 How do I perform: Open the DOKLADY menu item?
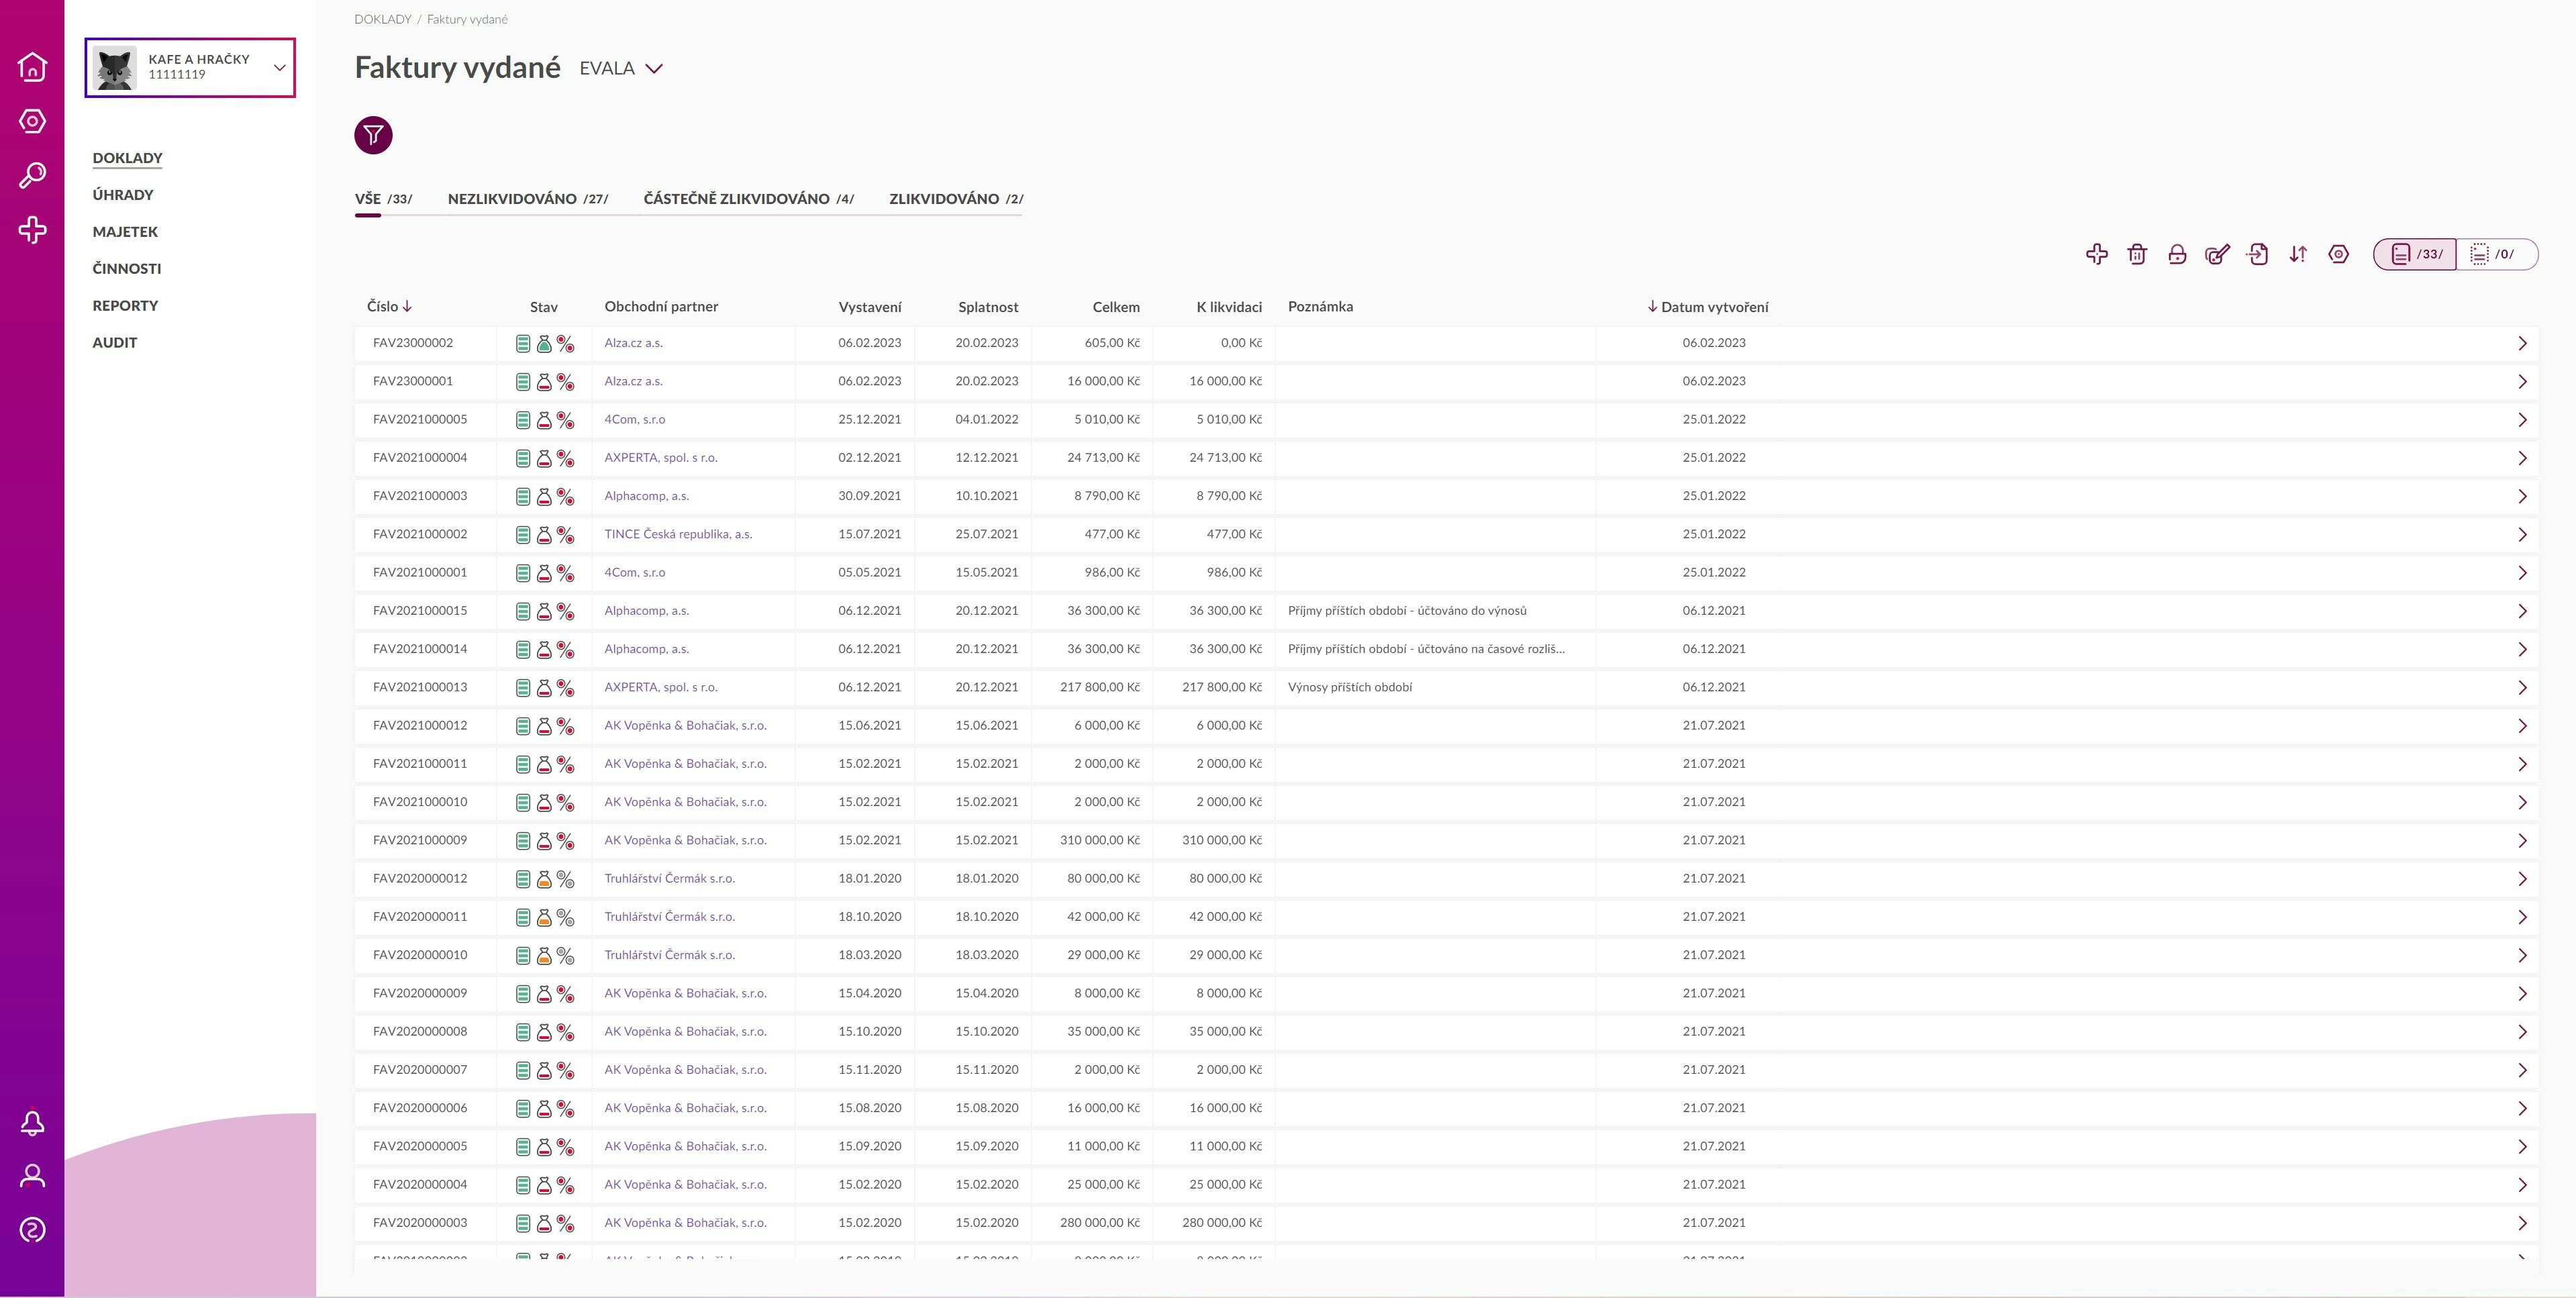pyautogui.click(x=127, y=158)
